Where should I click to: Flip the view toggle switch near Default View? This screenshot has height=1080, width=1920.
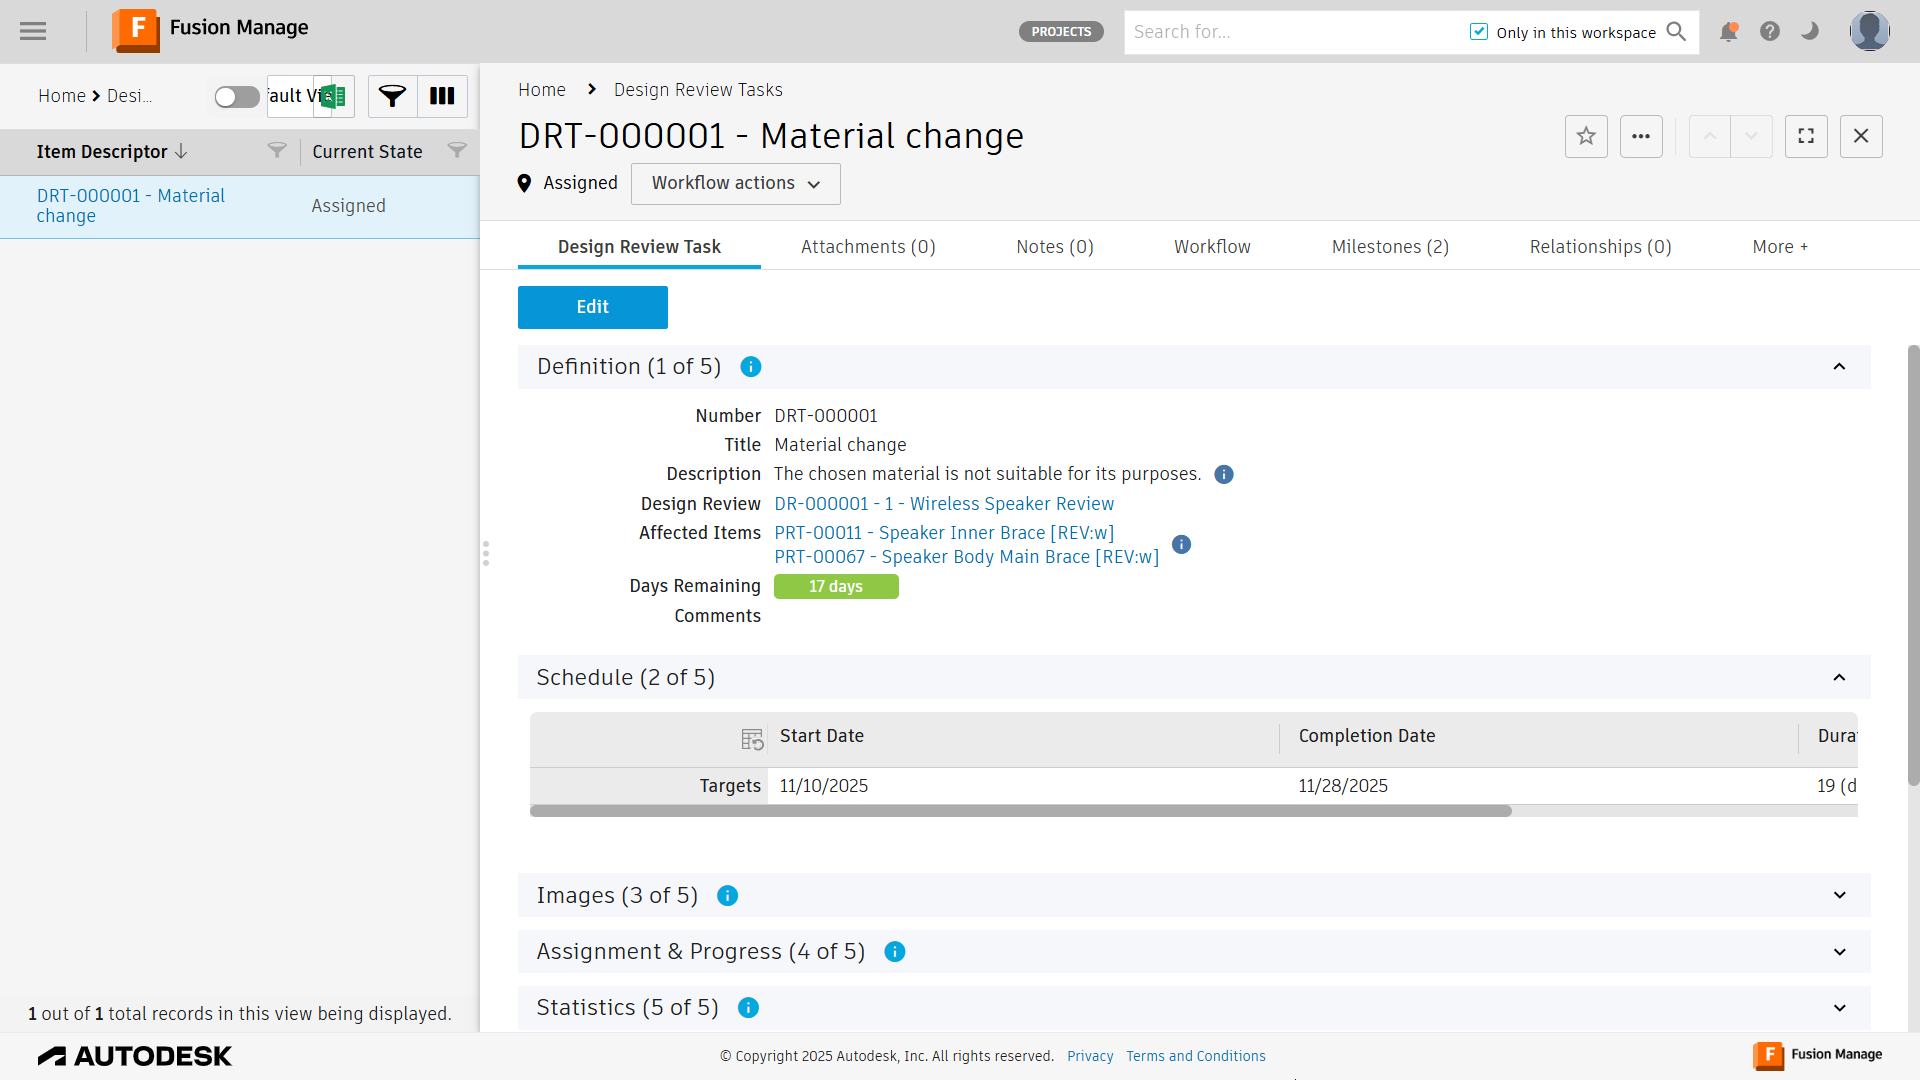point(236,96)
